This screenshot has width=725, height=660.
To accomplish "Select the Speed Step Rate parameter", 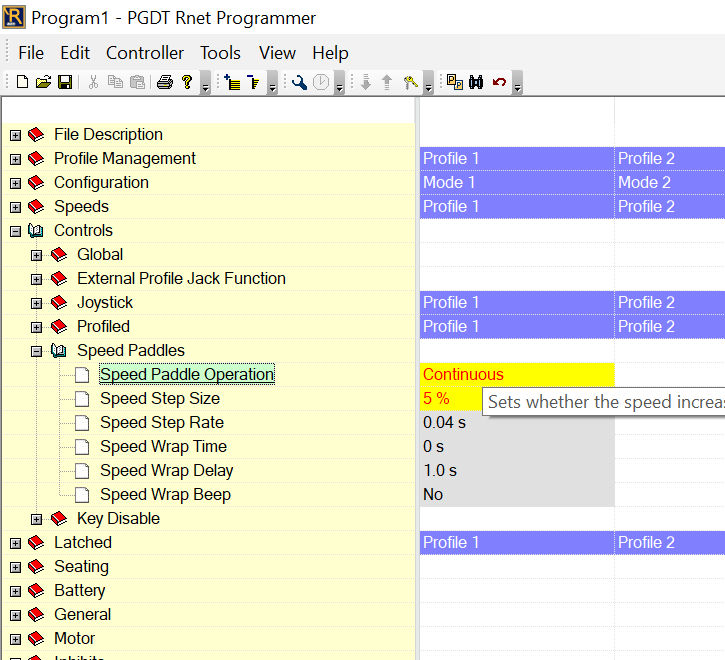I will [x=162, y=423].
